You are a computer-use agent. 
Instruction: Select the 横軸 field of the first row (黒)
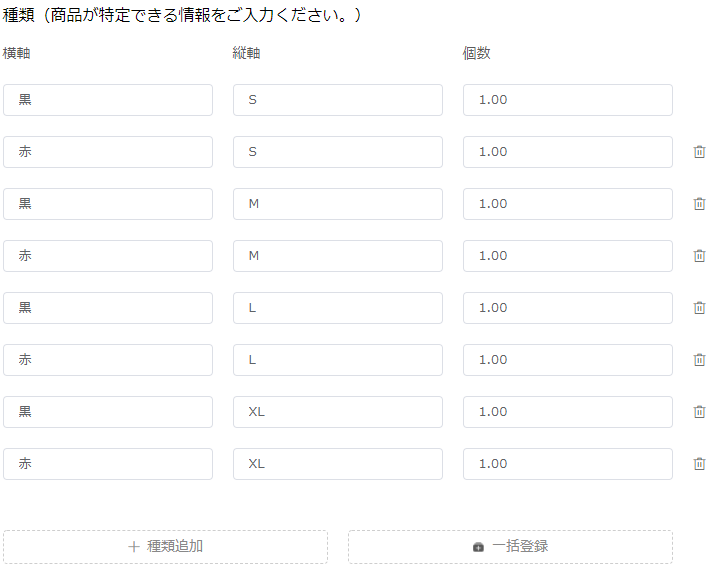[x=108, y=100]
